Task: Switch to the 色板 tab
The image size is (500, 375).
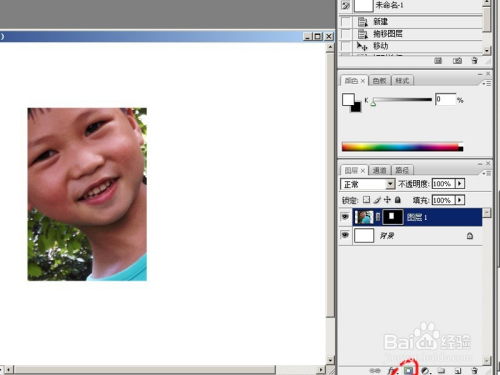Action: pos(379,81)
